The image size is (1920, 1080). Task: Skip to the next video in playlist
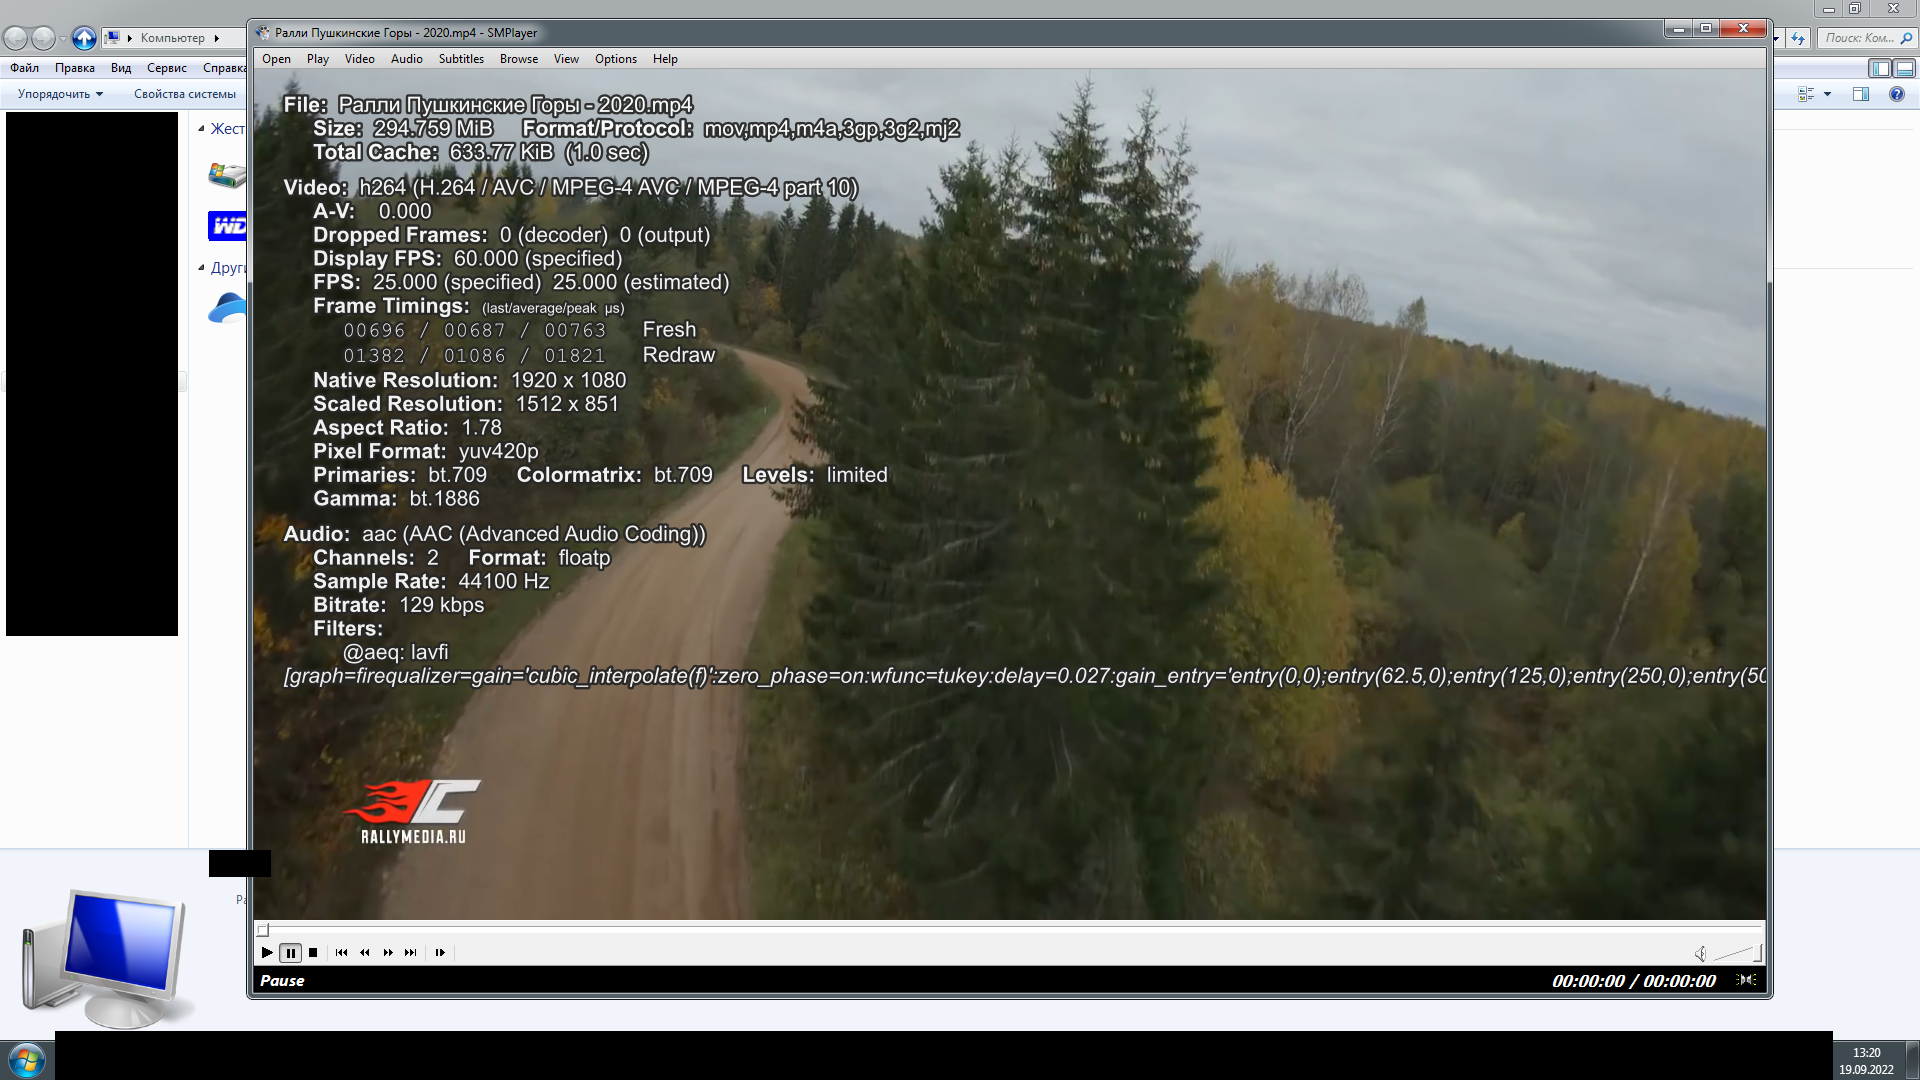point(410,952)
